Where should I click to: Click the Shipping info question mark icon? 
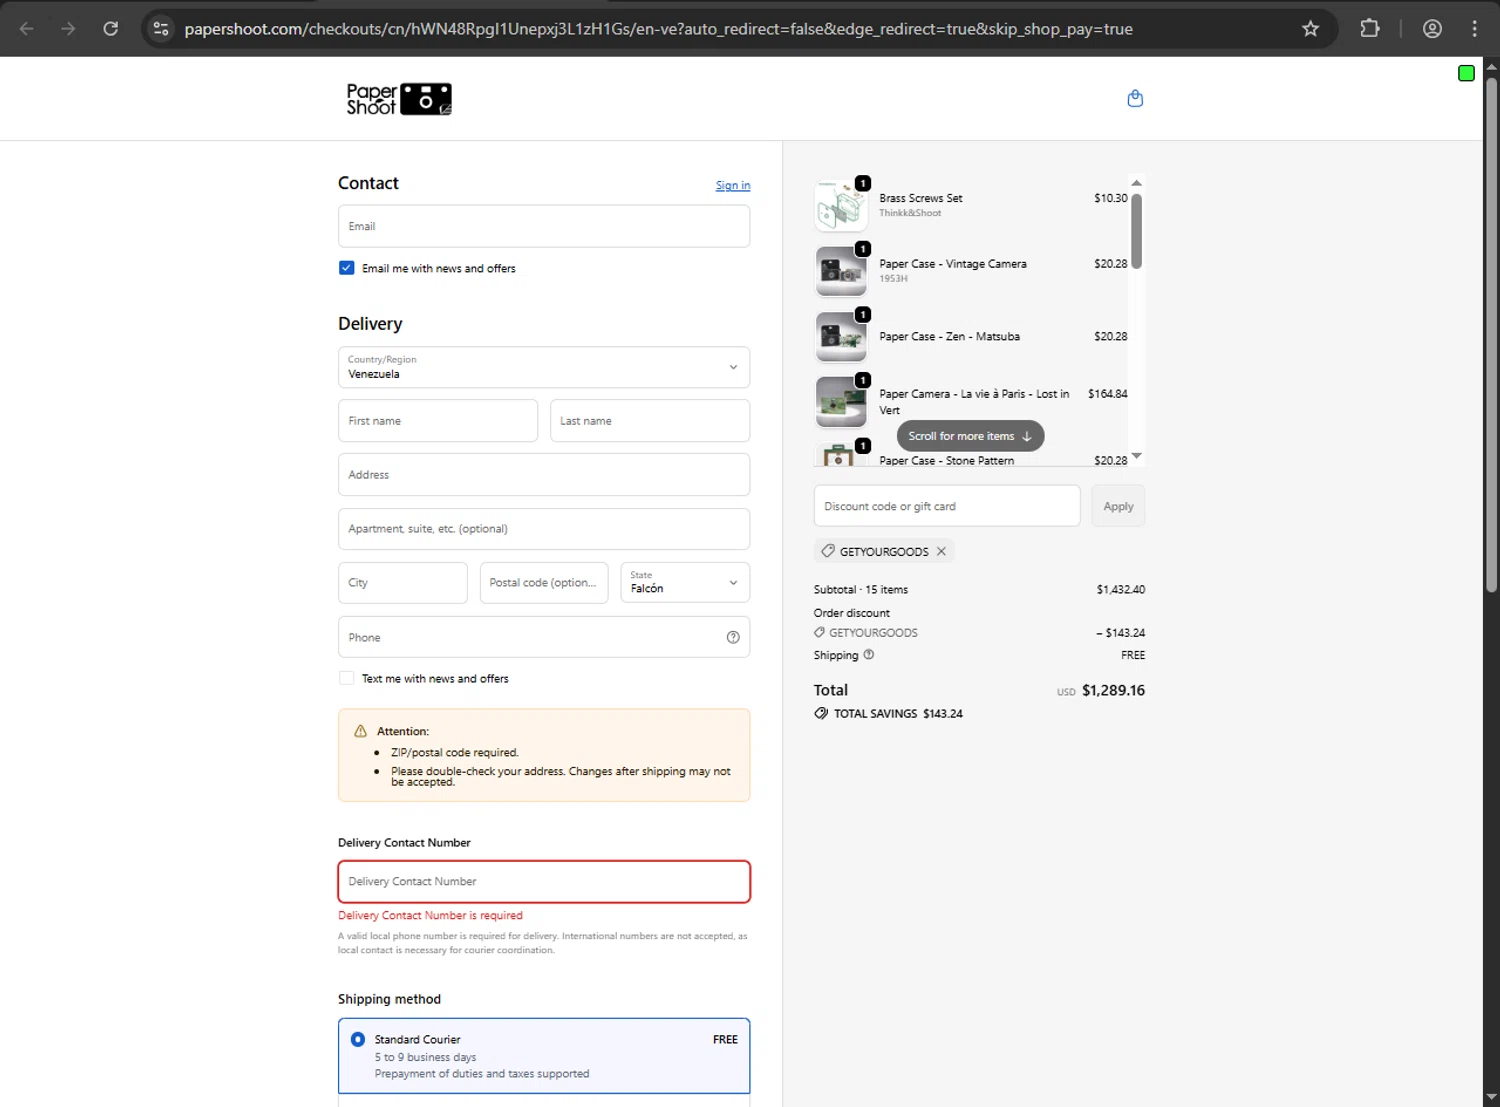[x=868, y=655]
